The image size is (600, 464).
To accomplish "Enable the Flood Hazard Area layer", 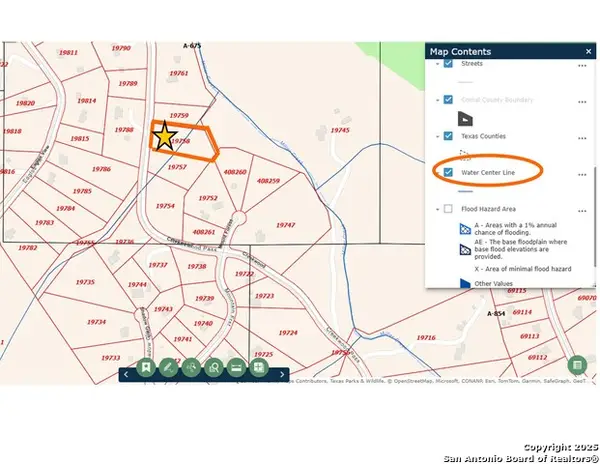I will [449, 209].
